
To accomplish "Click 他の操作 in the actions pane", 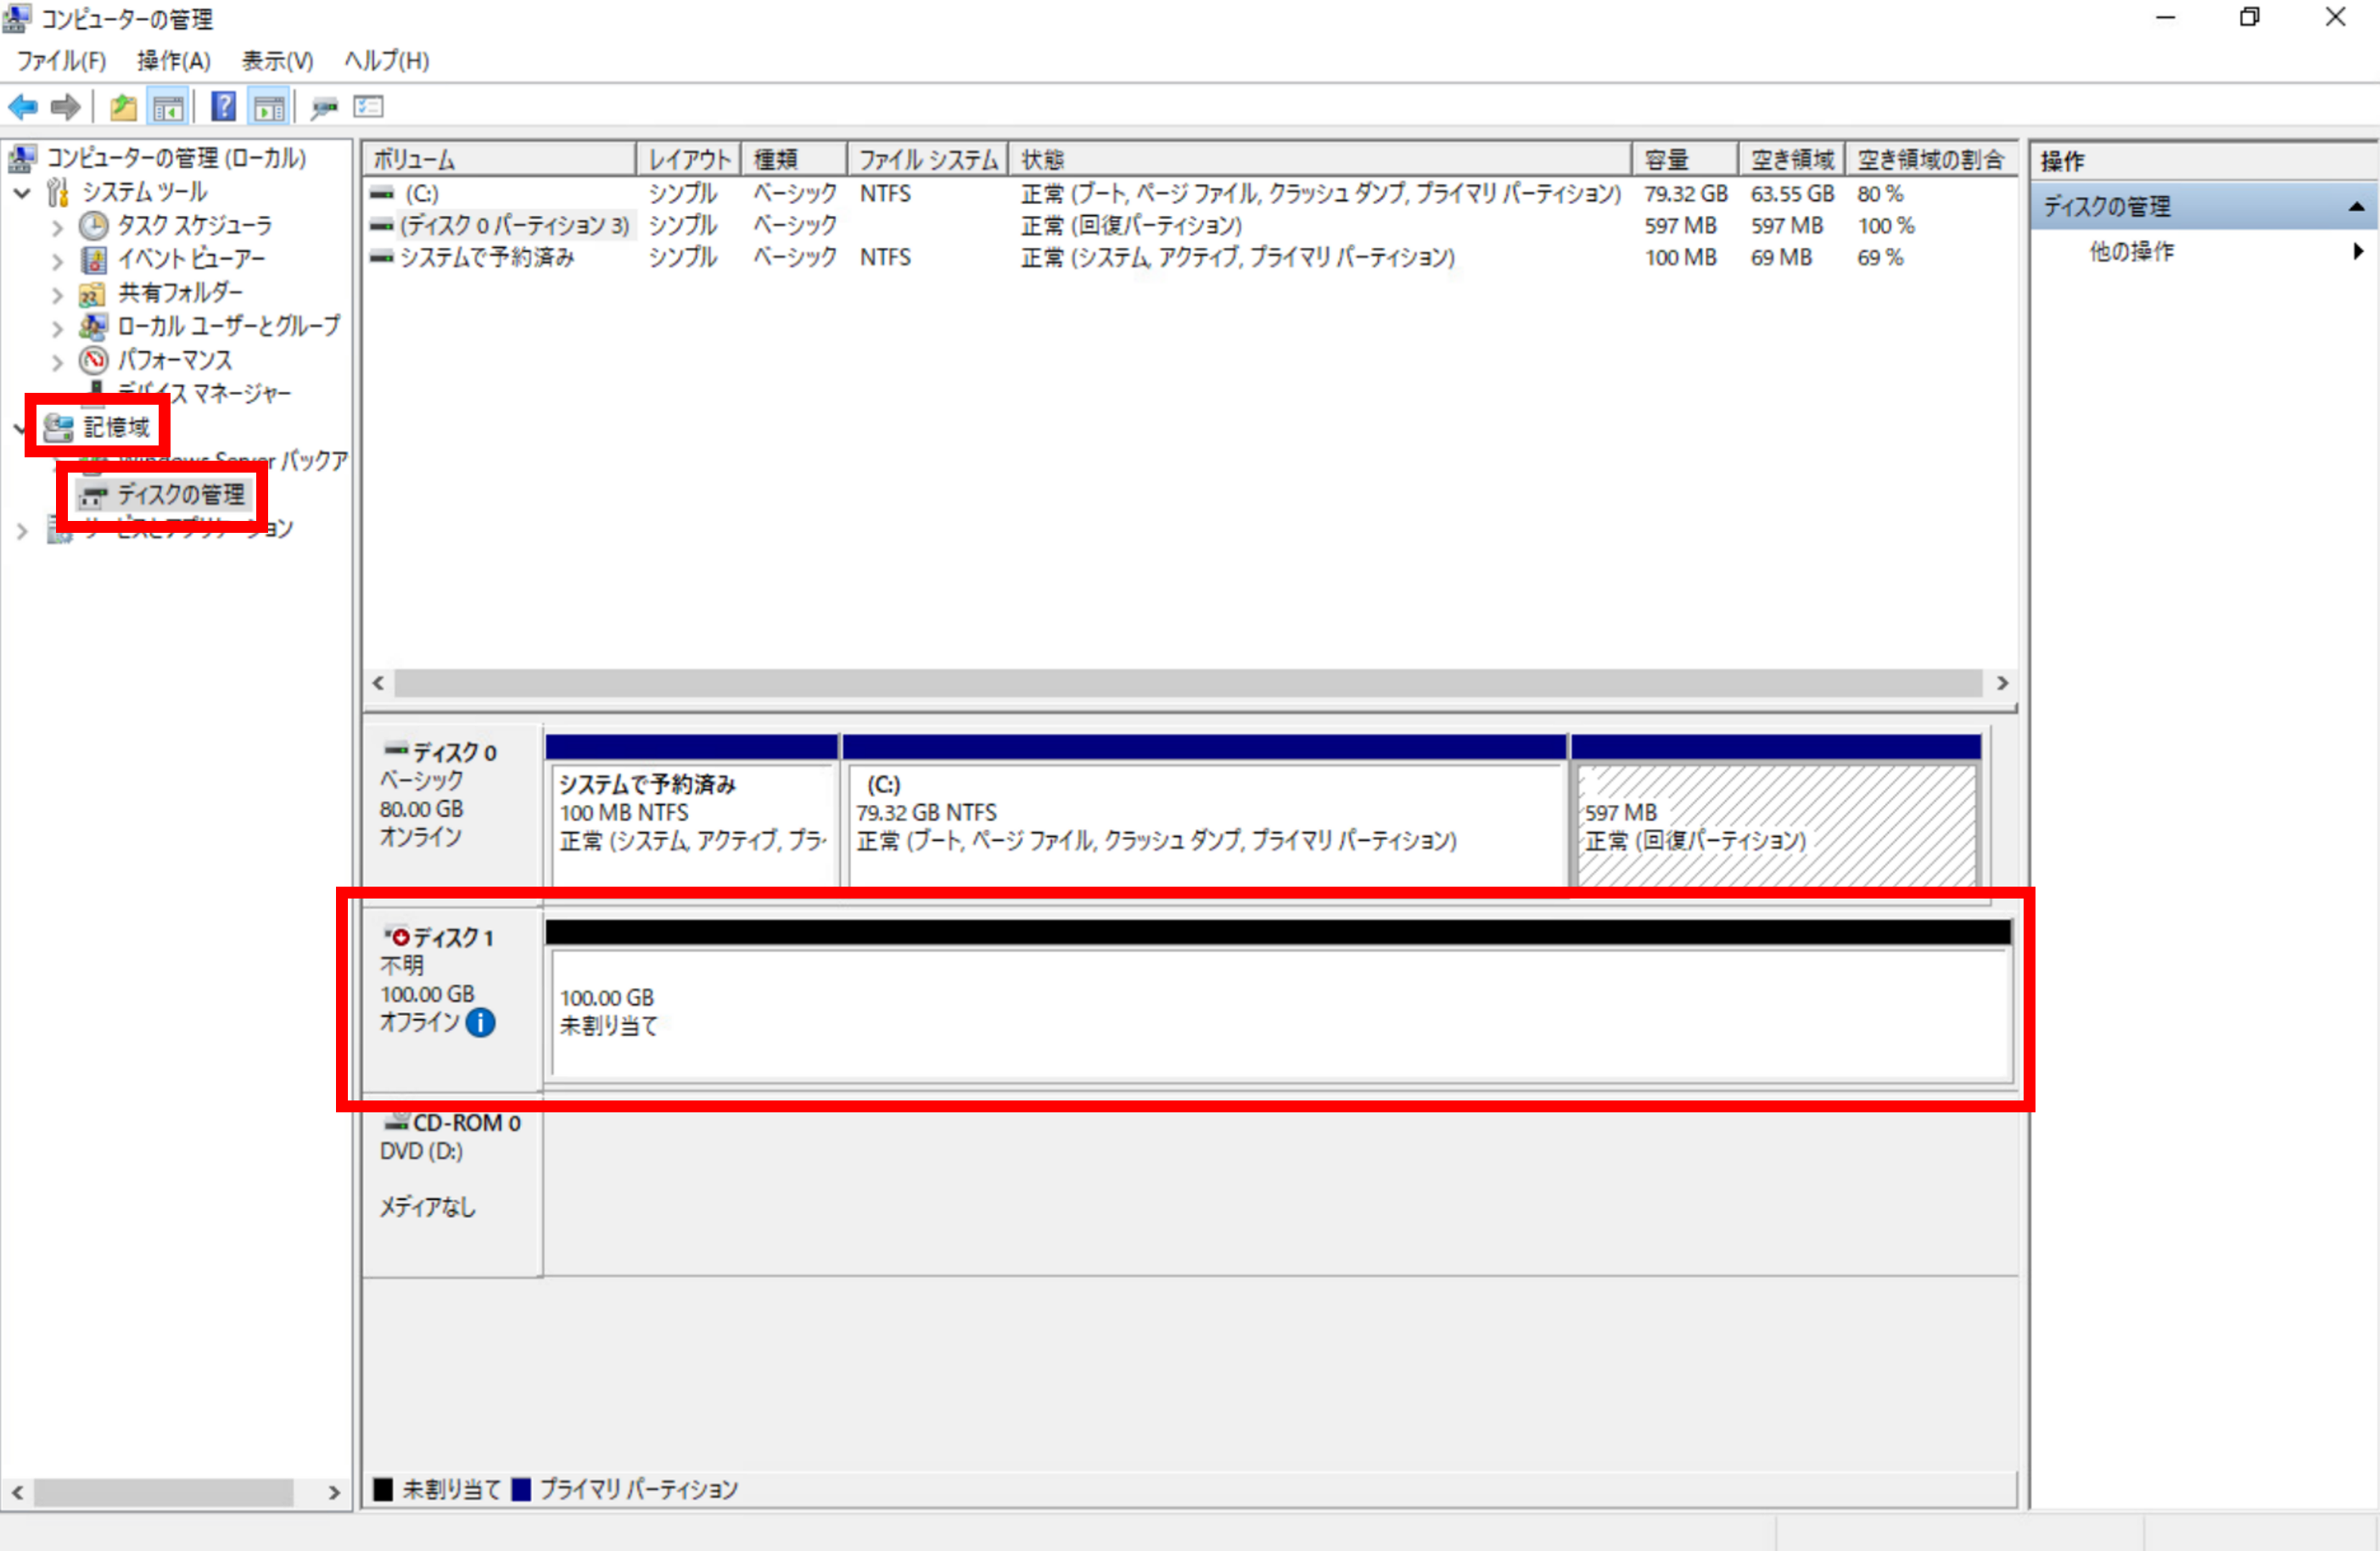I will [x=2131, y=252].
